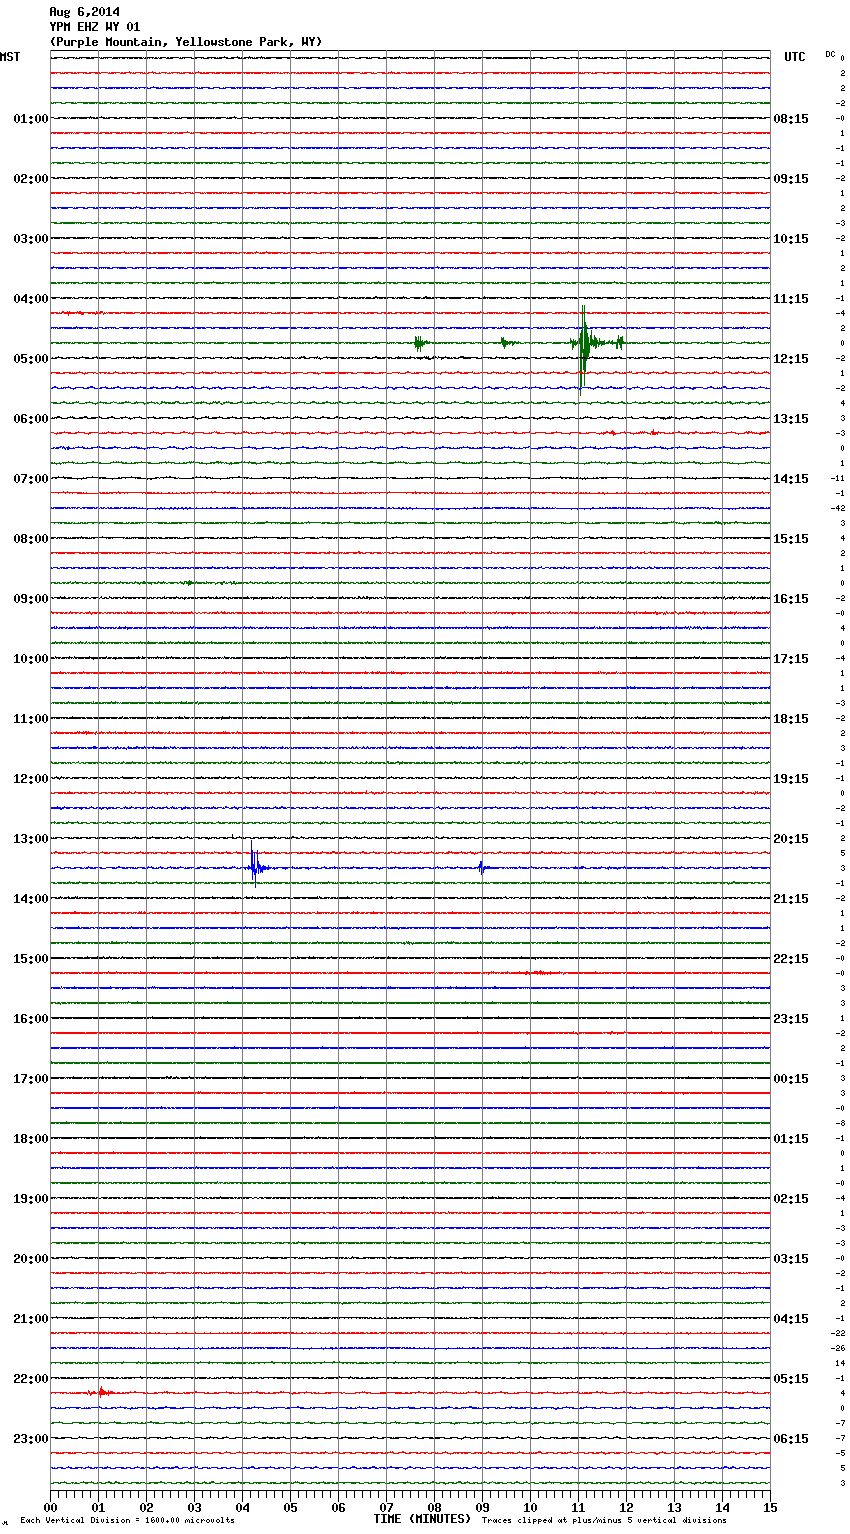Image resolution: width=850 pixels, height=1534 pixels.
Task: Select the 05:00 MST time label
Action: click(x=31, y=359)
